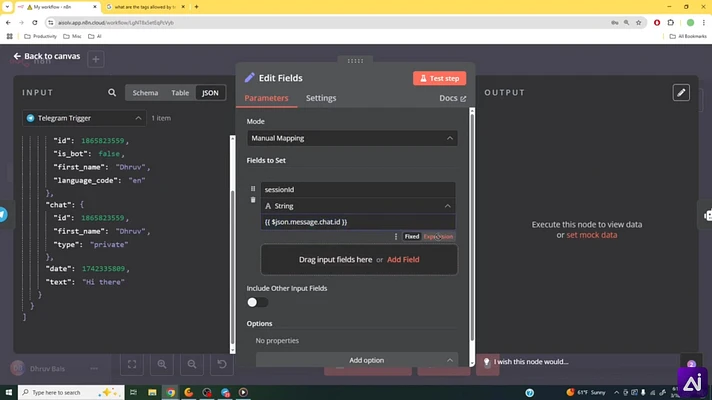Click the zoom out canvas icon
The image size is (712, 400).
pyautogui.click(x=192, y=364)
